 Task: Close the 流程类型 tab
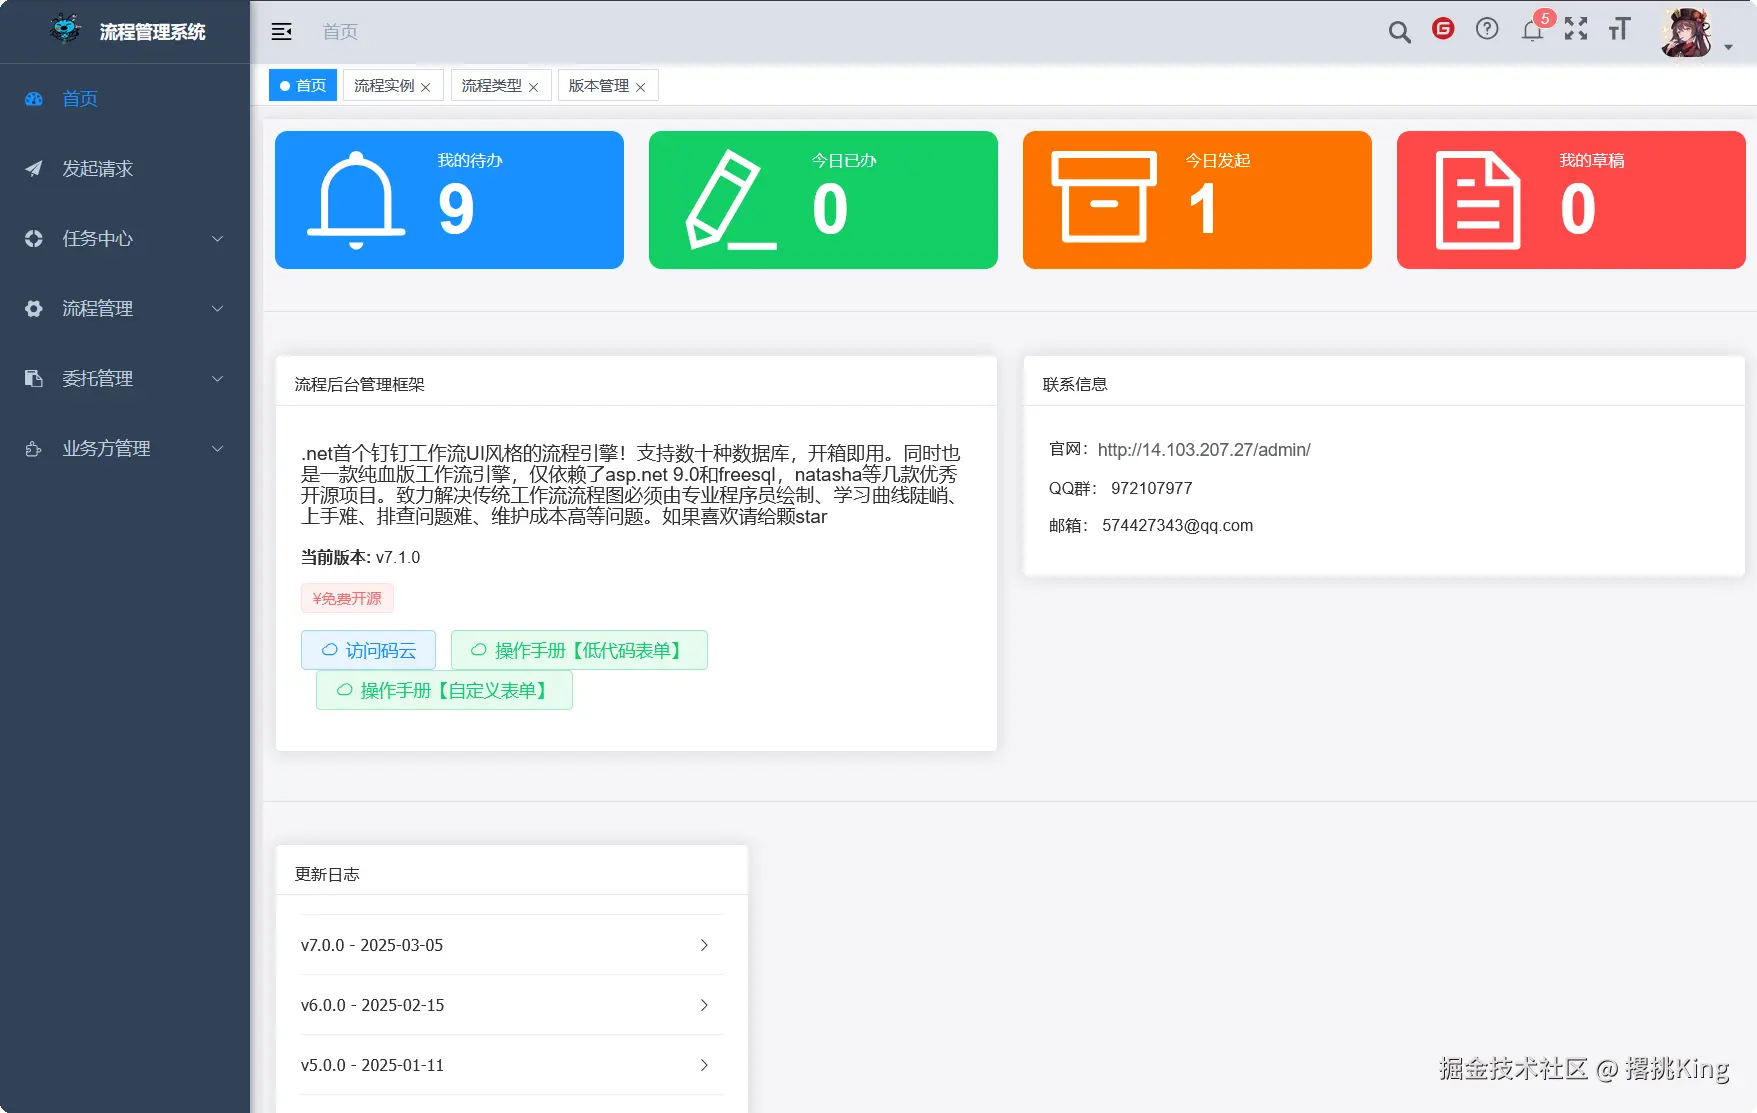pos(534,87)
